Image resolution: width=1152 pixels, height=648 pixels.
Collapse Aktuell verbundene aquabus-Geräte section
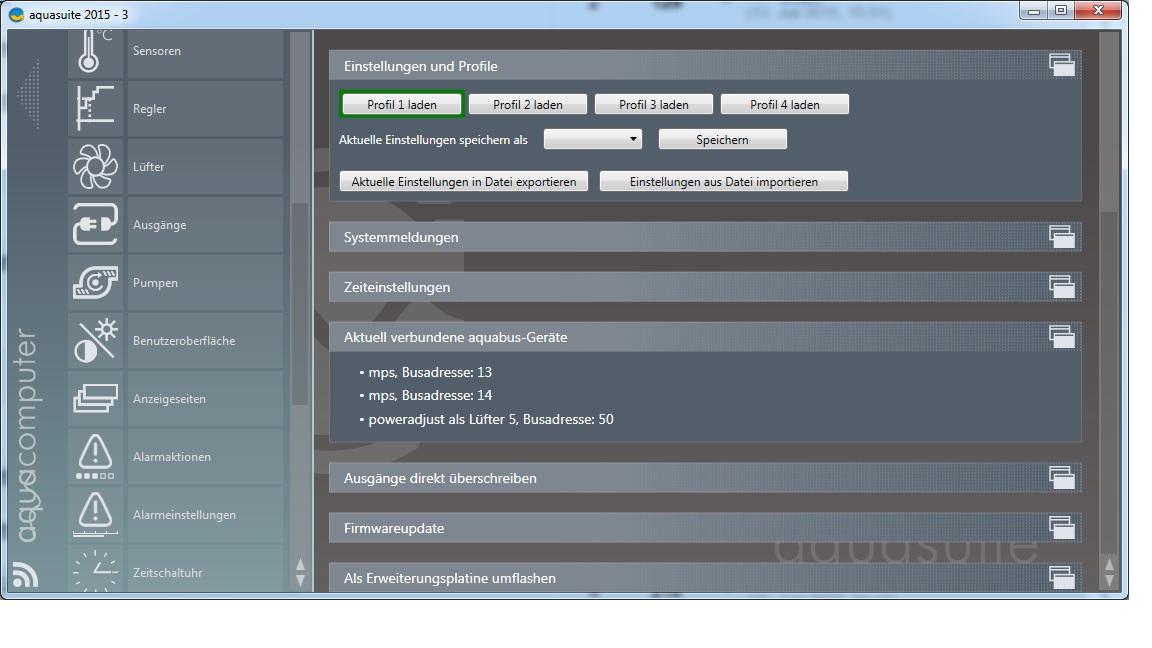point(705,336)
